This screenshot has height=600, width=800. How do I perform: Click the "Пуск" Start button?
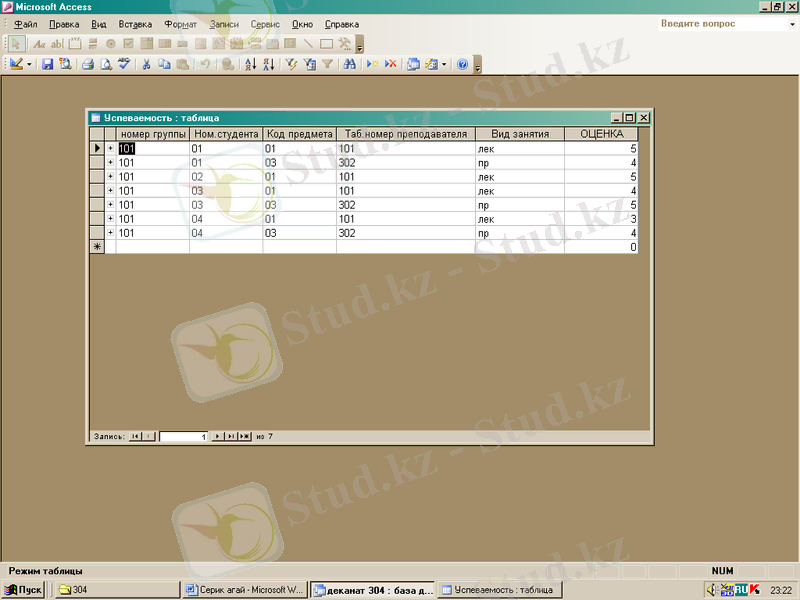pos(23,590)
